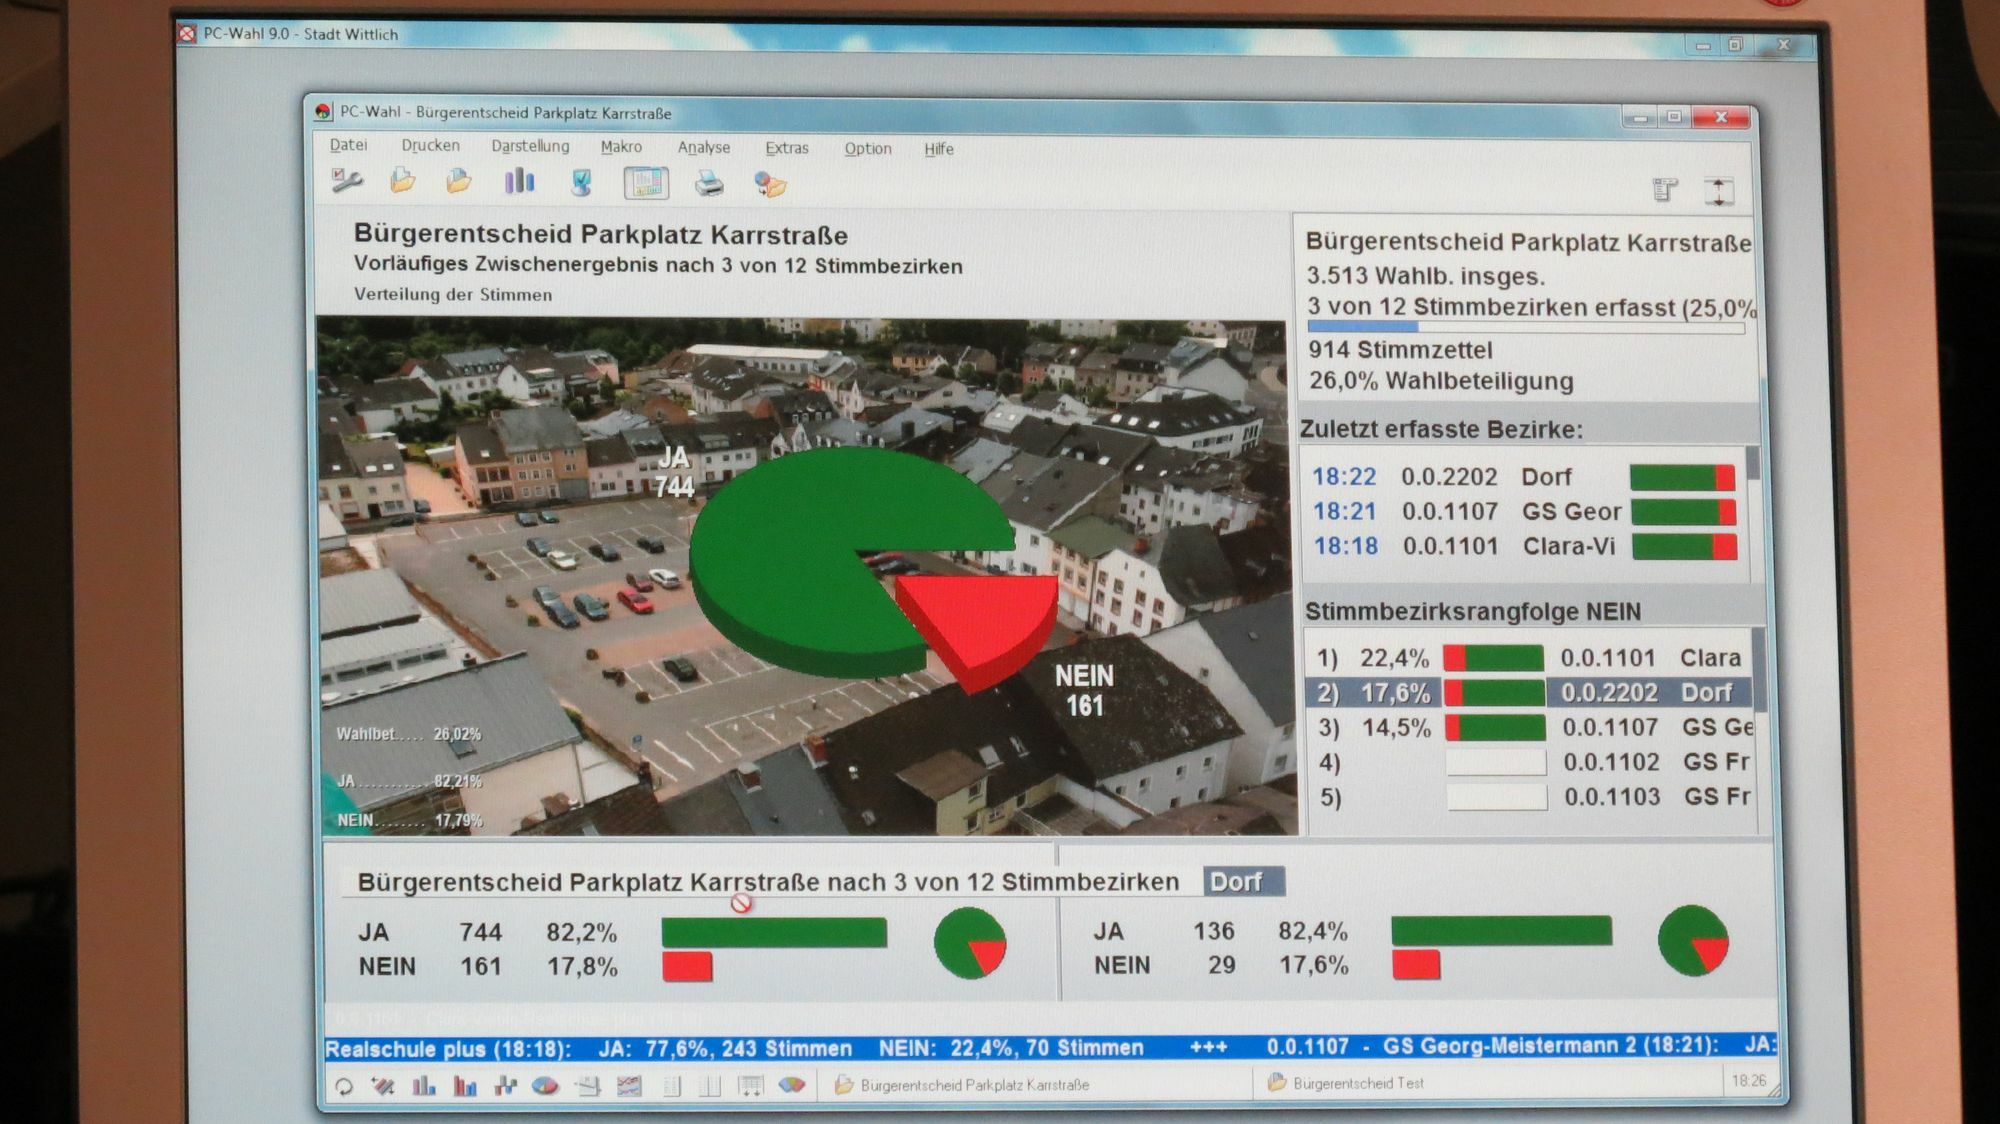2000x1124 pixels.
Task: Open the Analyse menu
Action: click(x=703, y=148)
